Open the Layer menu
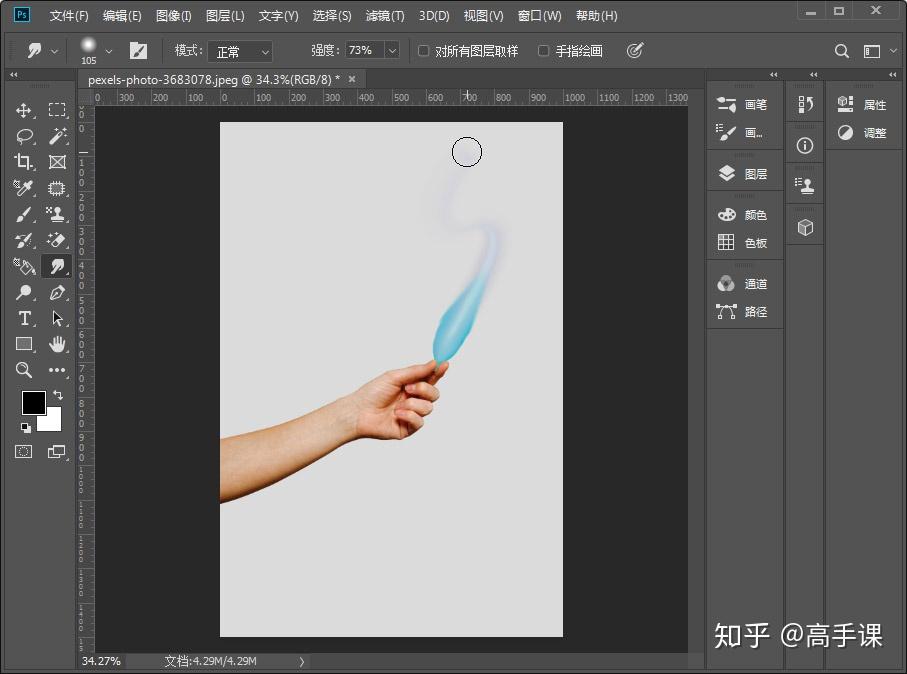Screen dimensions: 907x674 click(225, 16)
